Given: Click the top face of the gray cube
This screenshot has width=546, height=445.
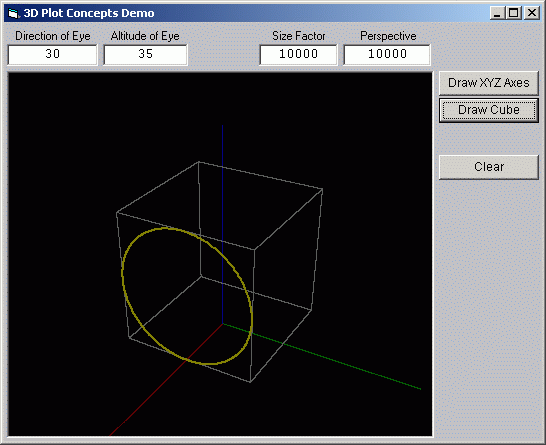Looking at the screenshot, I should (x=219, y=205).
